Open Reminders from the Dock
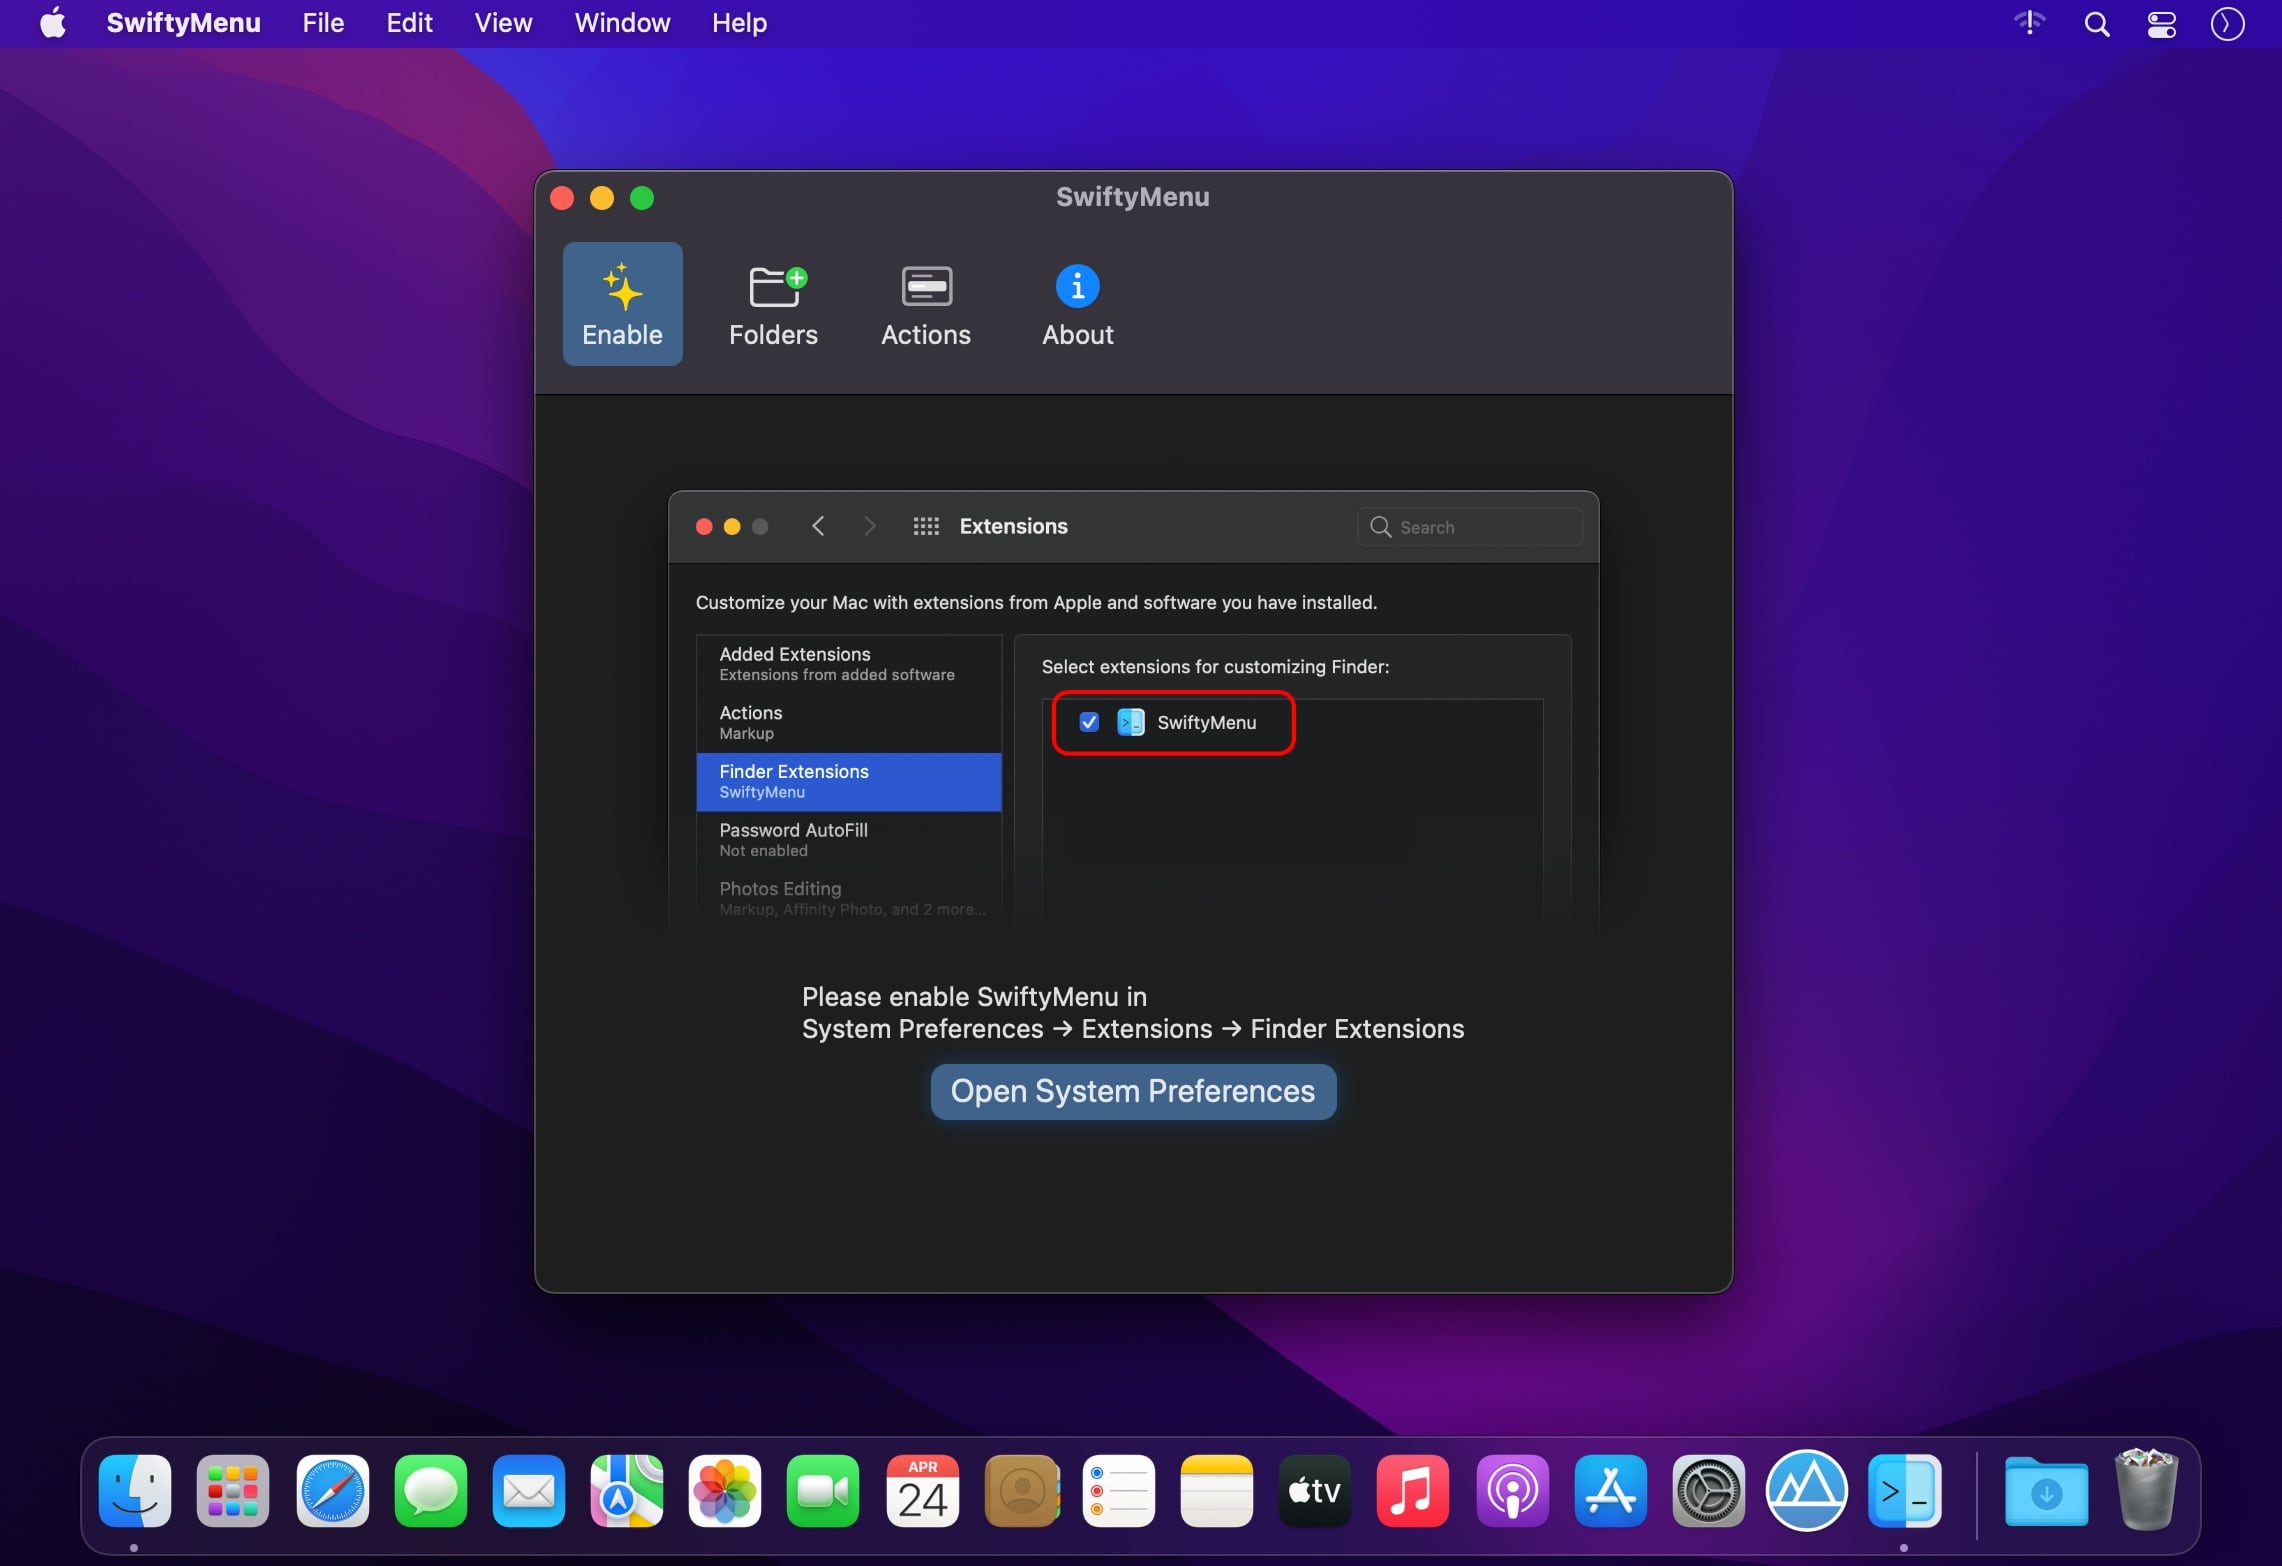This screenshot has width=2282, height=1566. click(1118, 1491)
